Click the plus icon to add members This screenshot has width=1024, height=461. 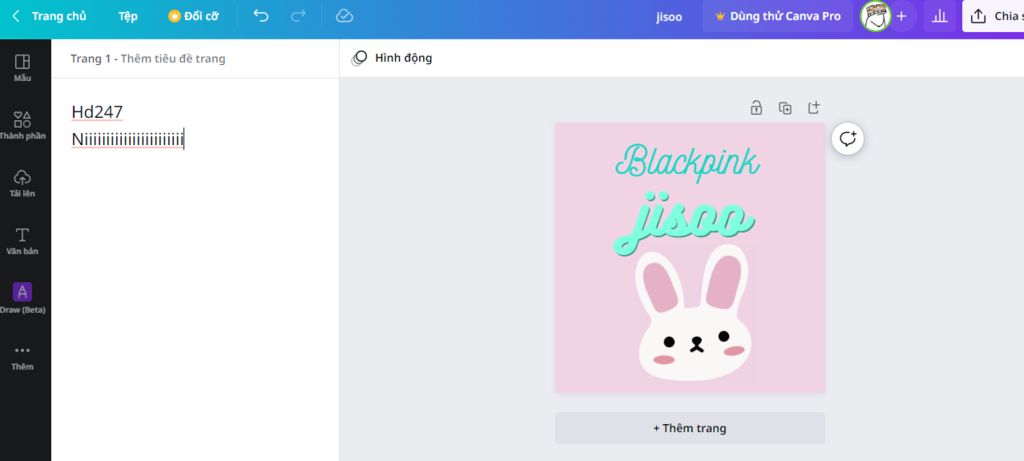point(901,16)
